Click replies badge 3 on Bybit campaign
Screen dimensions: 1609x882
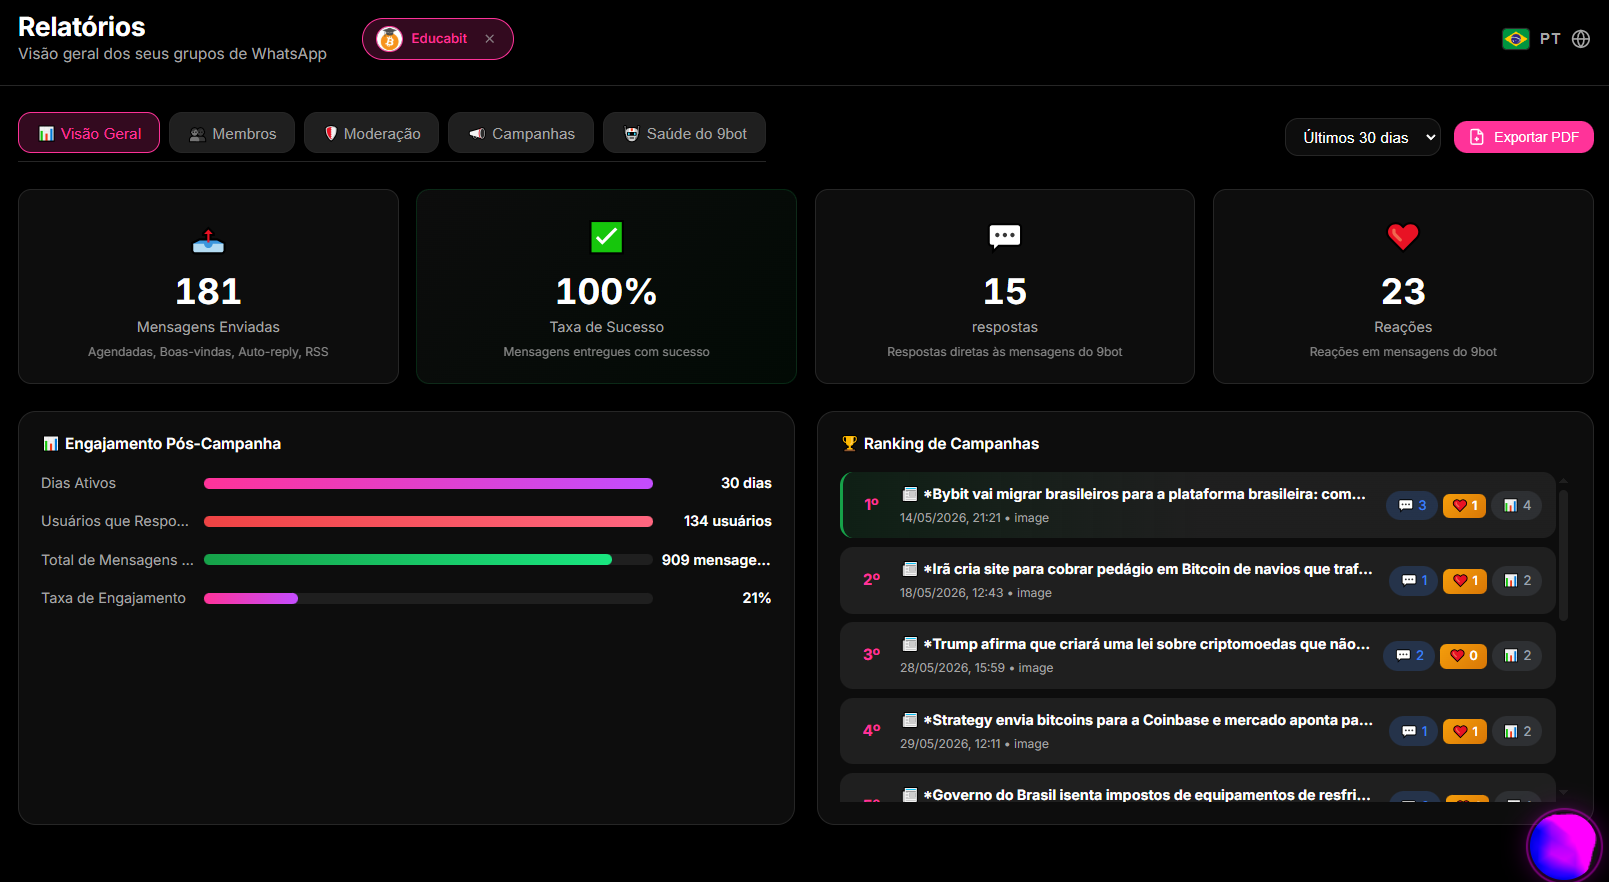1411,505
